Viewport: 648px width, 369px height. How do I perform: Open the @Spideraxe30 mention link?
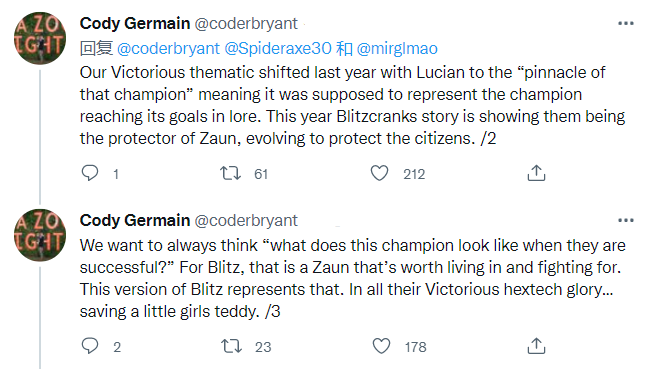(278, 49)
